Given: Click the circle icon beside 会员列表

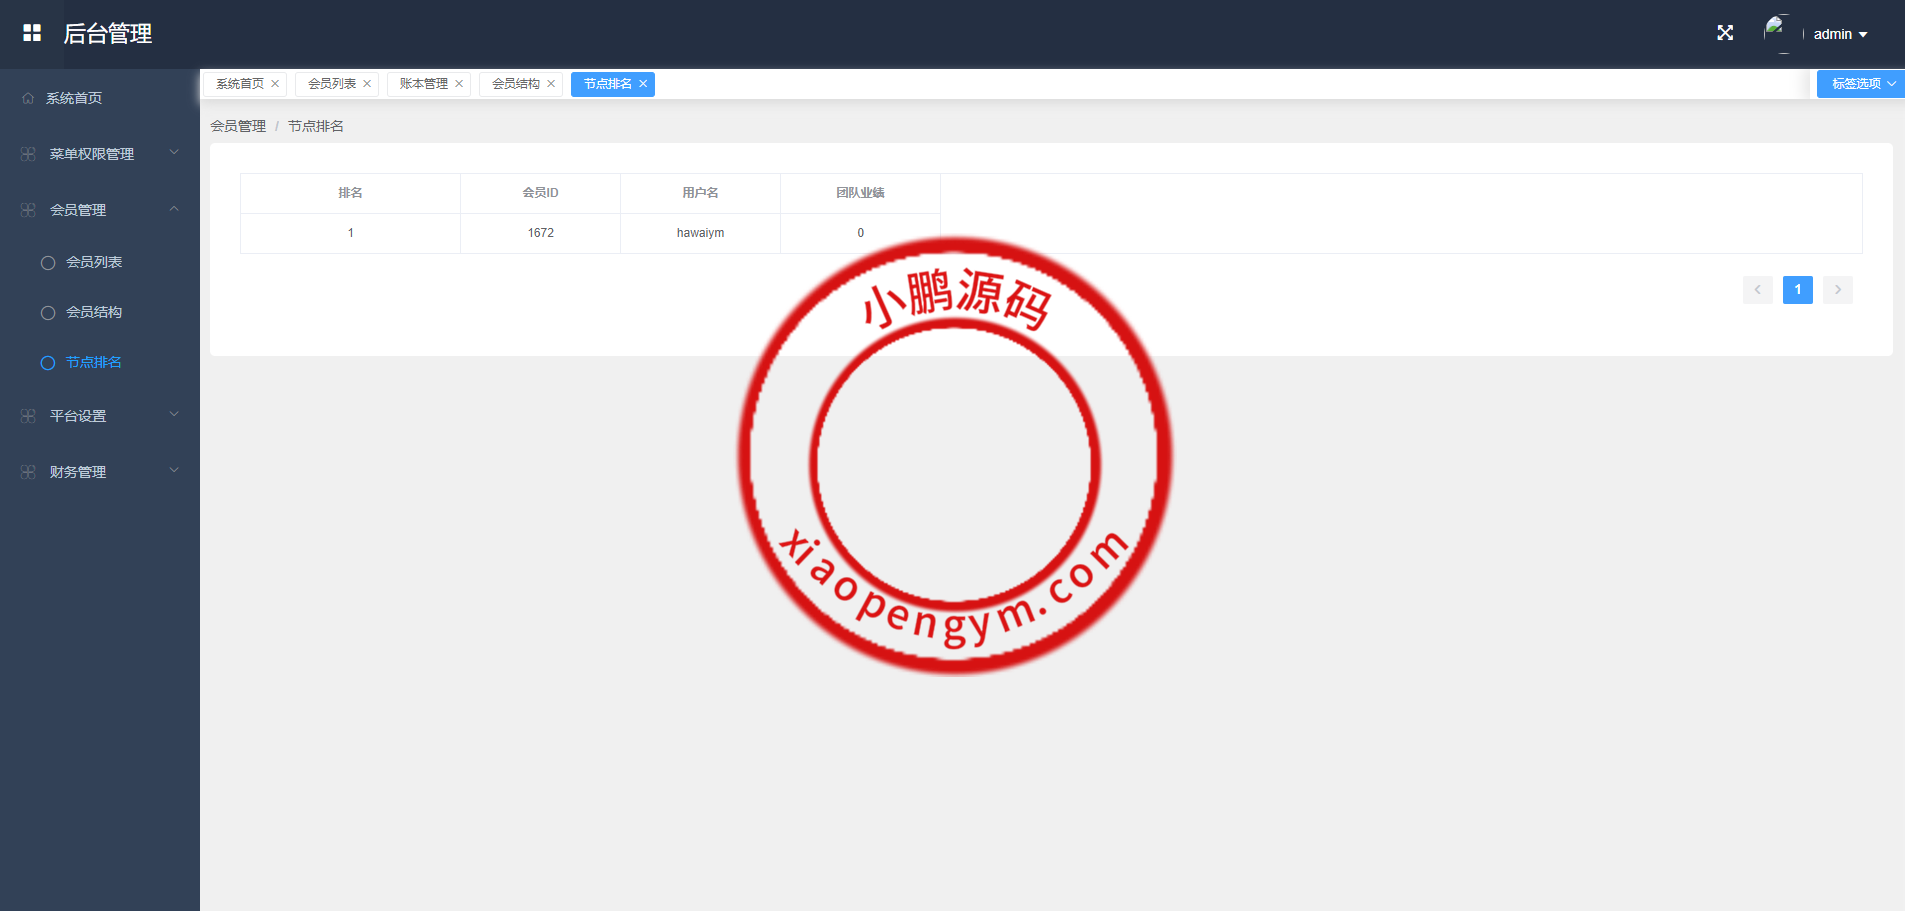Looking at the screenshot, I should (48, 263).
